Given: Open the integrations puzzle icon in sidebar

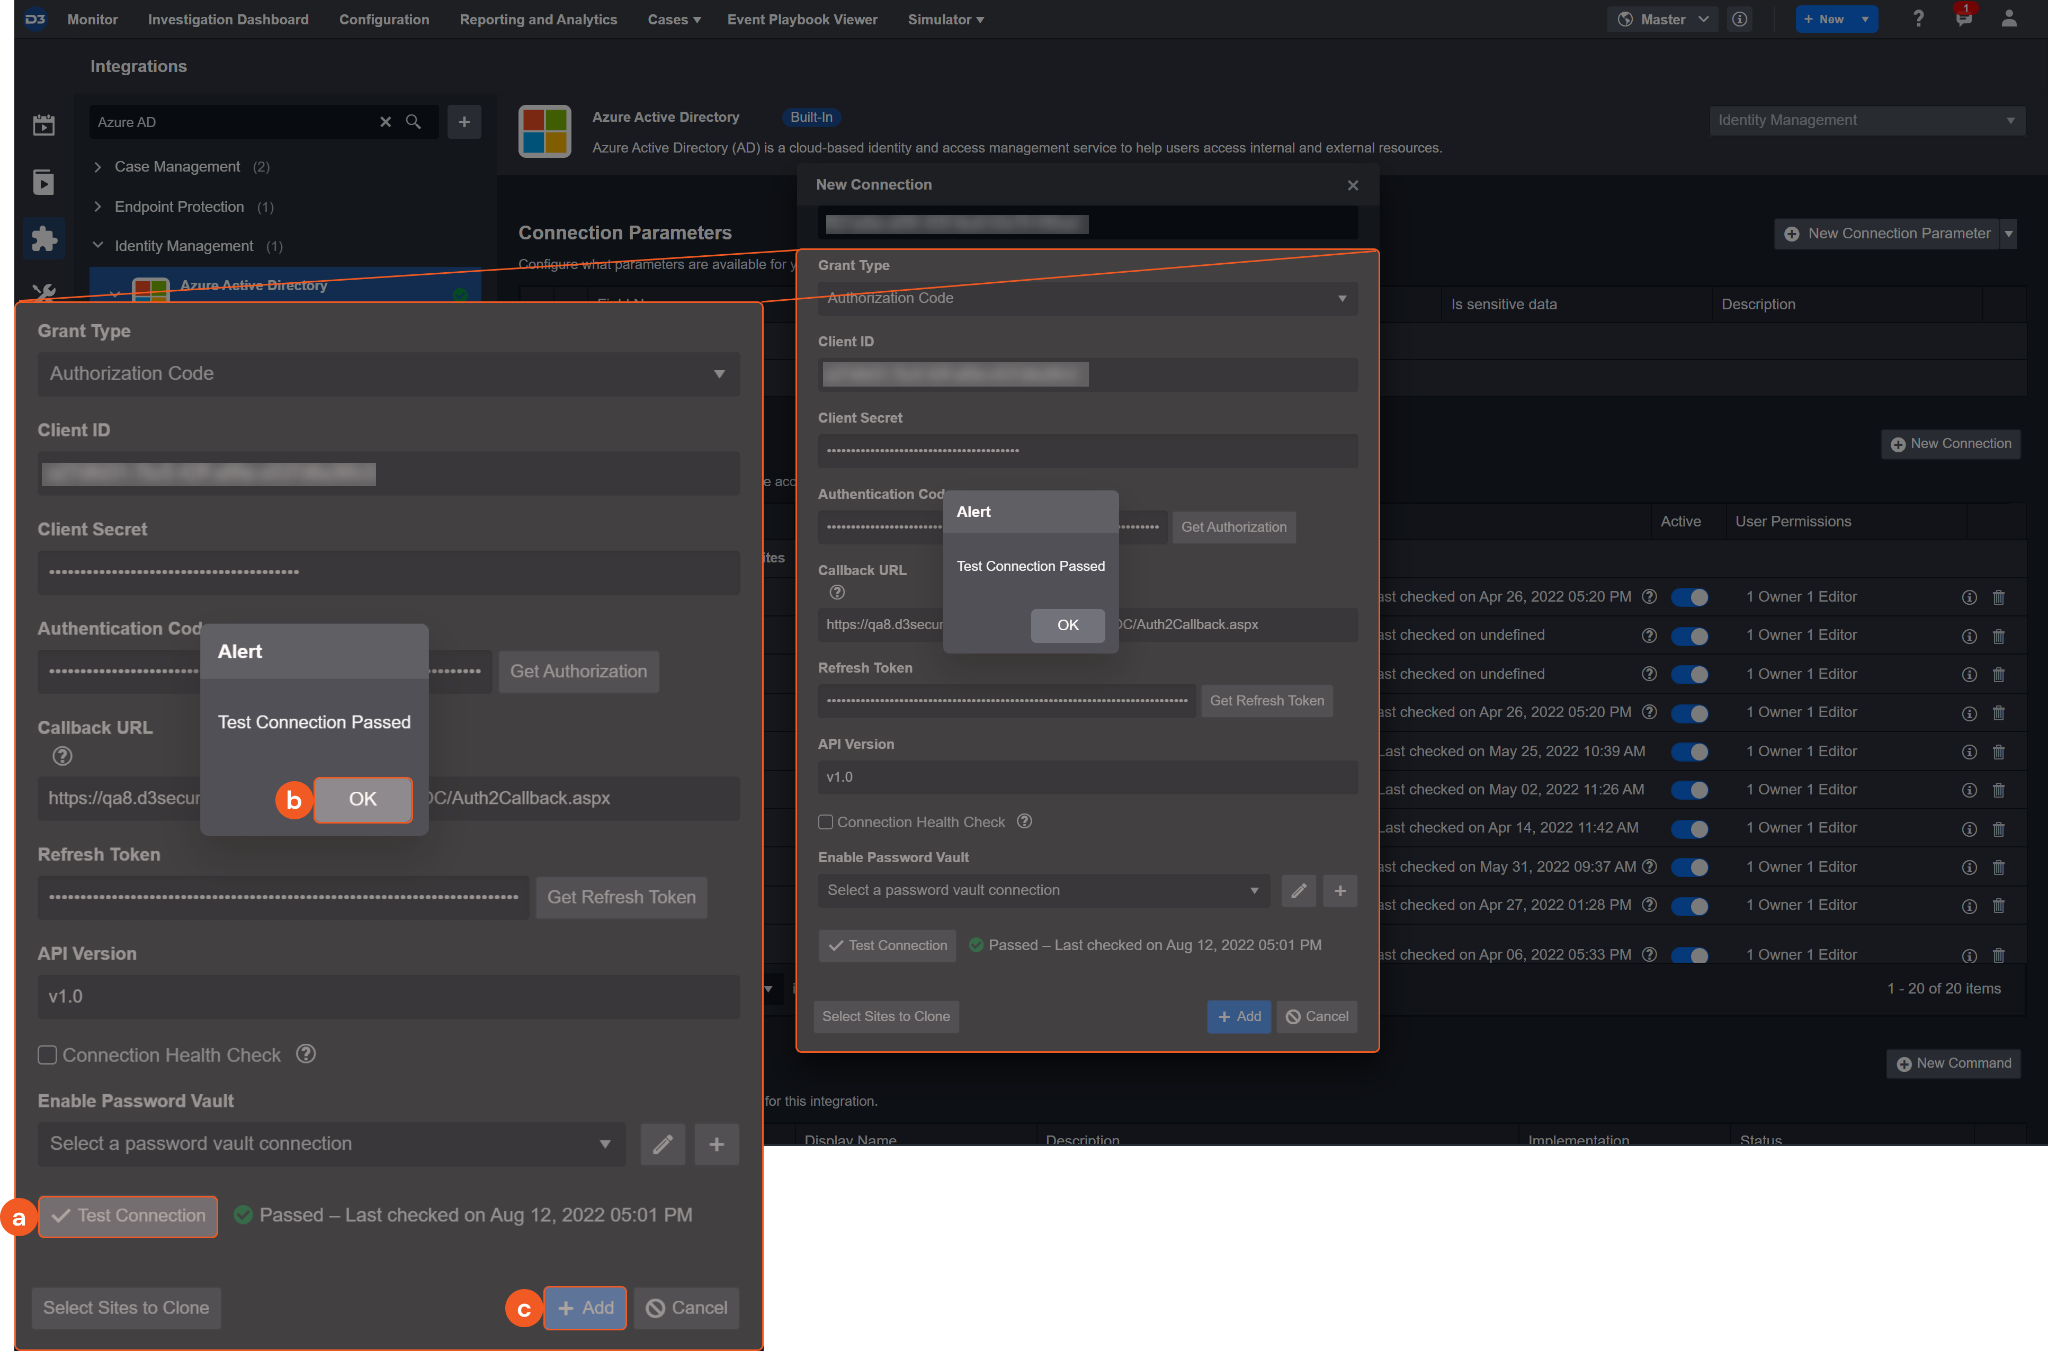Looking at the screenshot, I should [44, 239].
